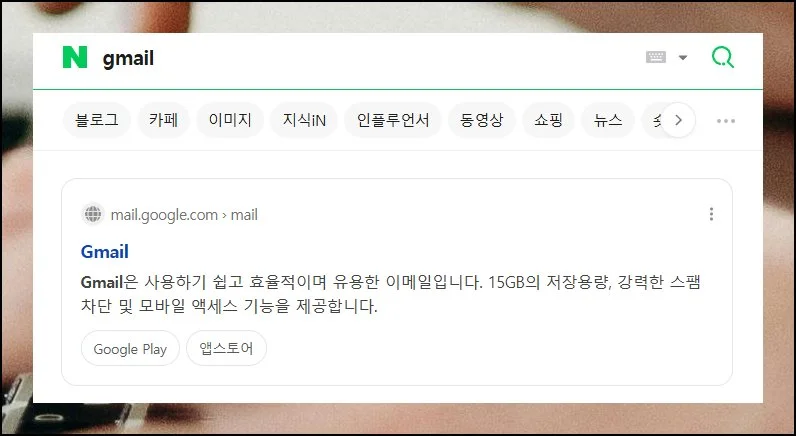This screenshot has height=436, width=796.
Task: Select the 블로그 tab
Action: coord(96,120)
